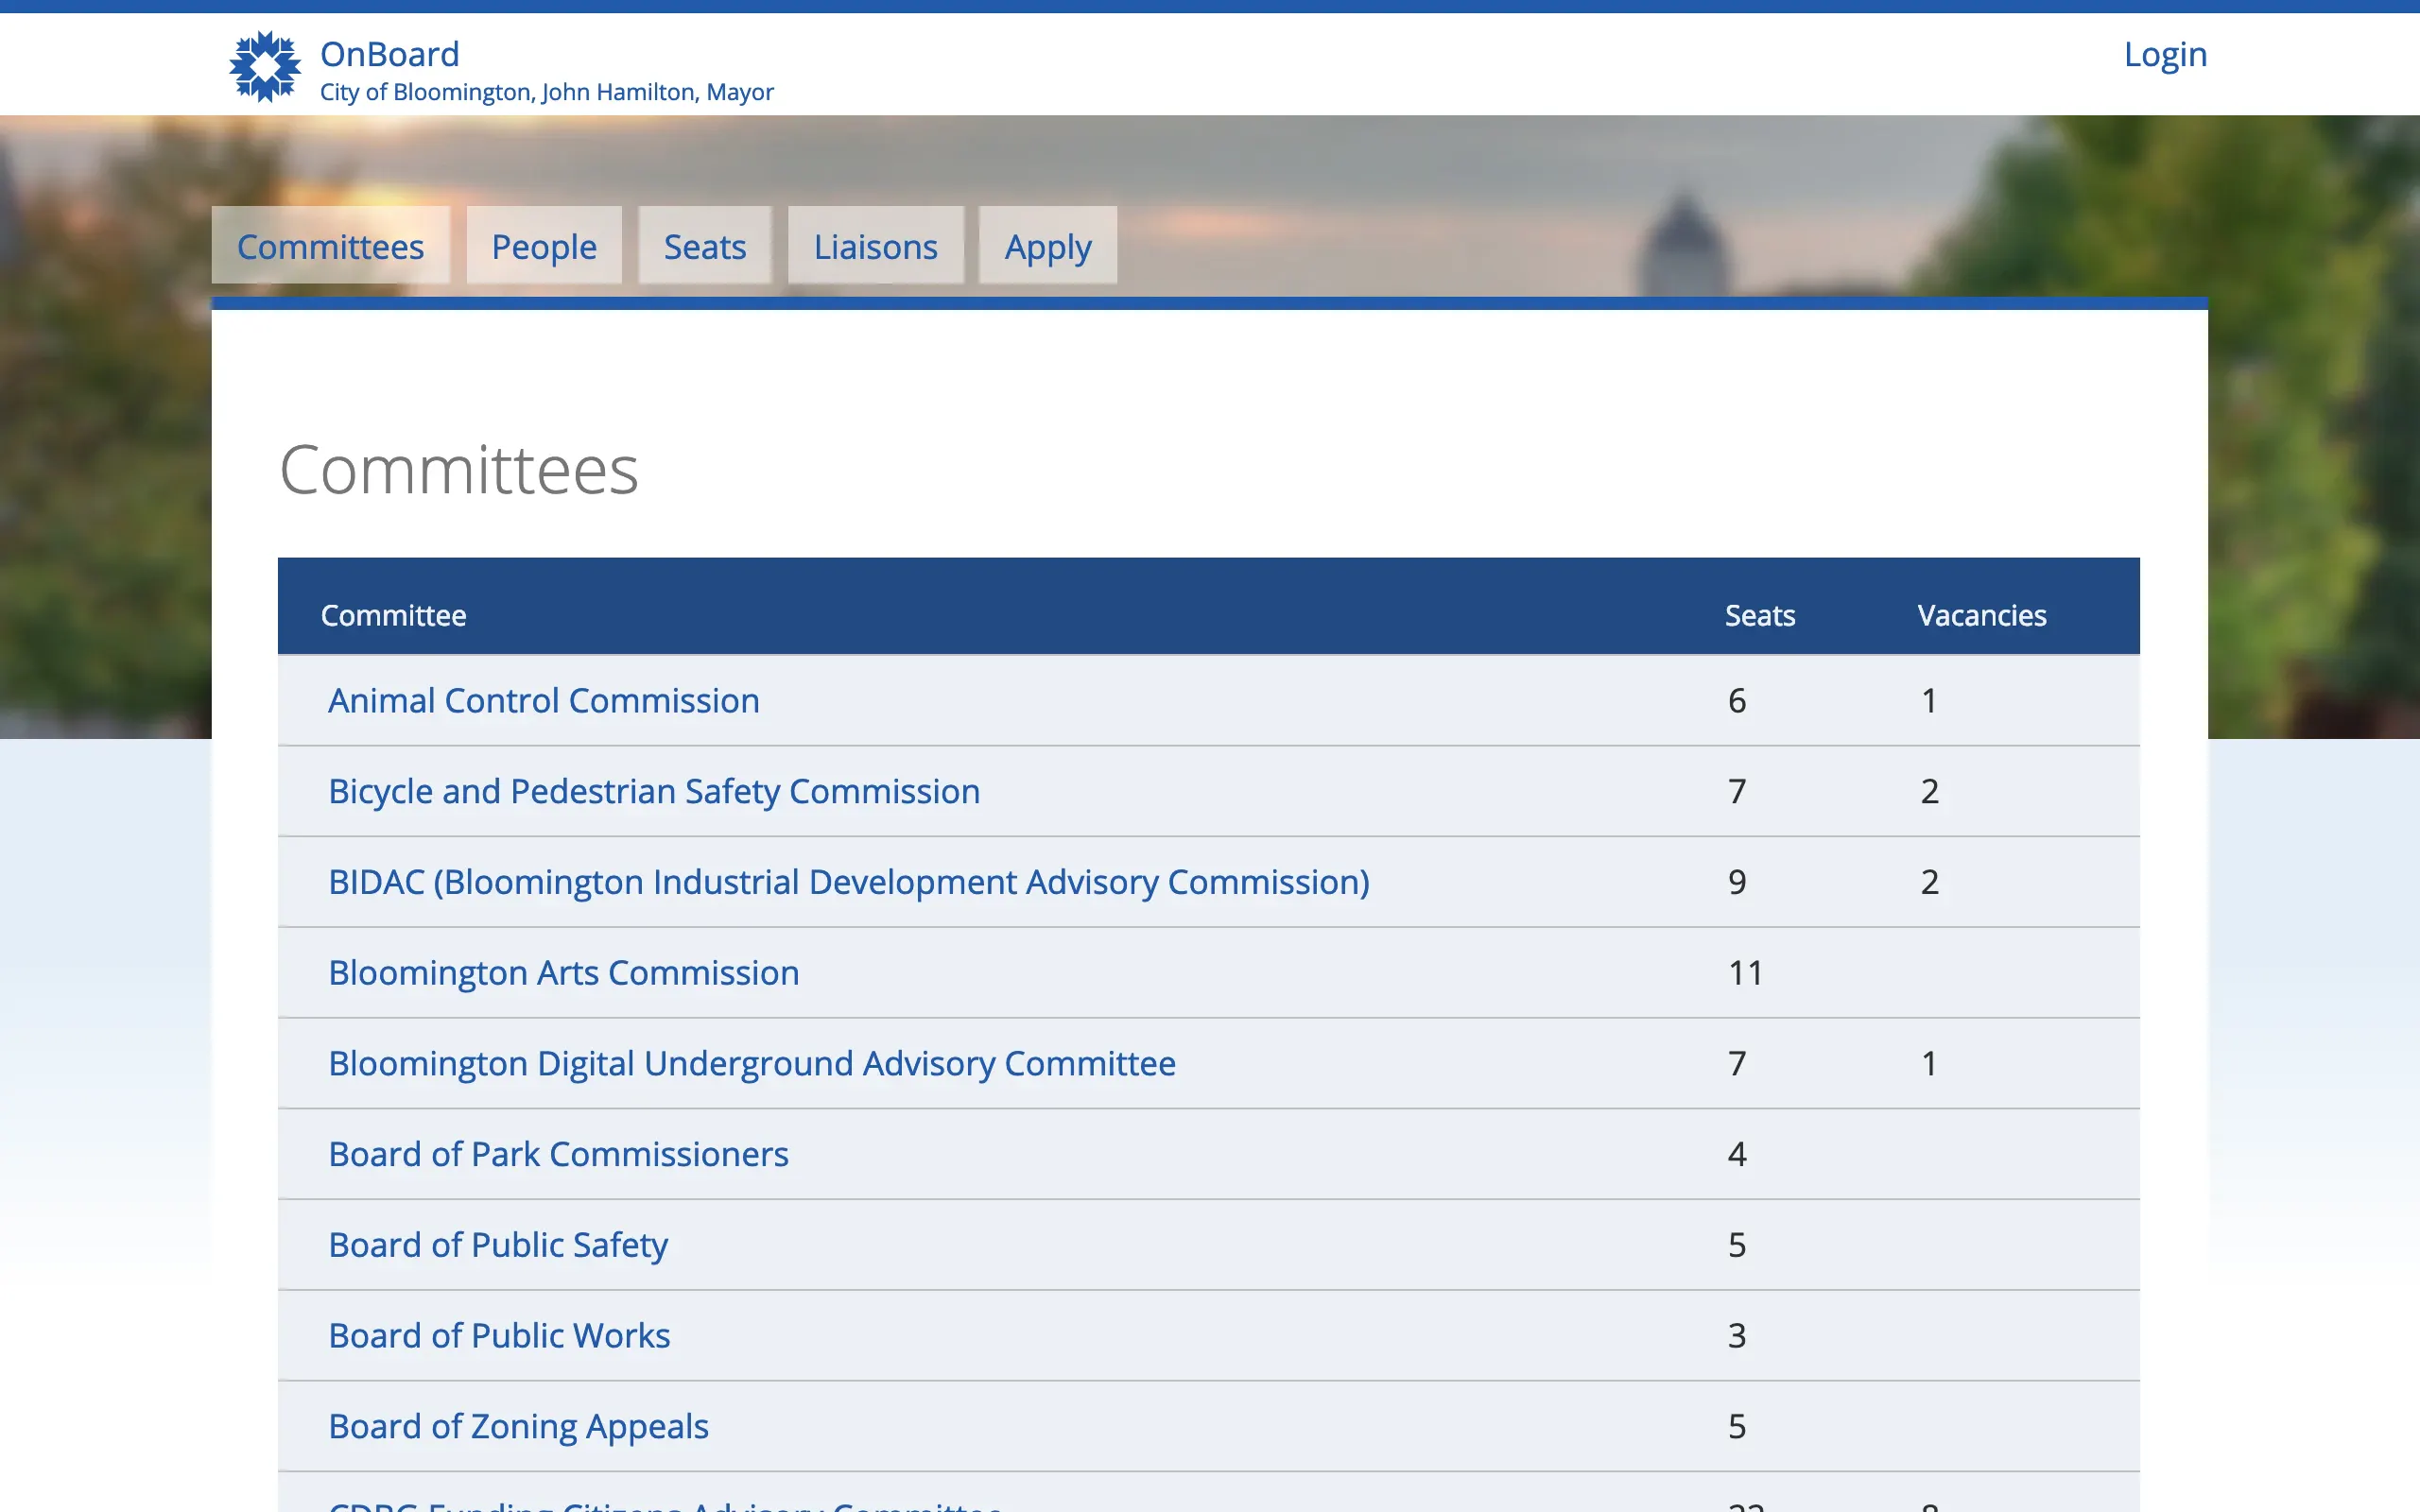The image size is (2420, 1512).
Task: Switch to the Committees tab
Action: pos(330,246)
